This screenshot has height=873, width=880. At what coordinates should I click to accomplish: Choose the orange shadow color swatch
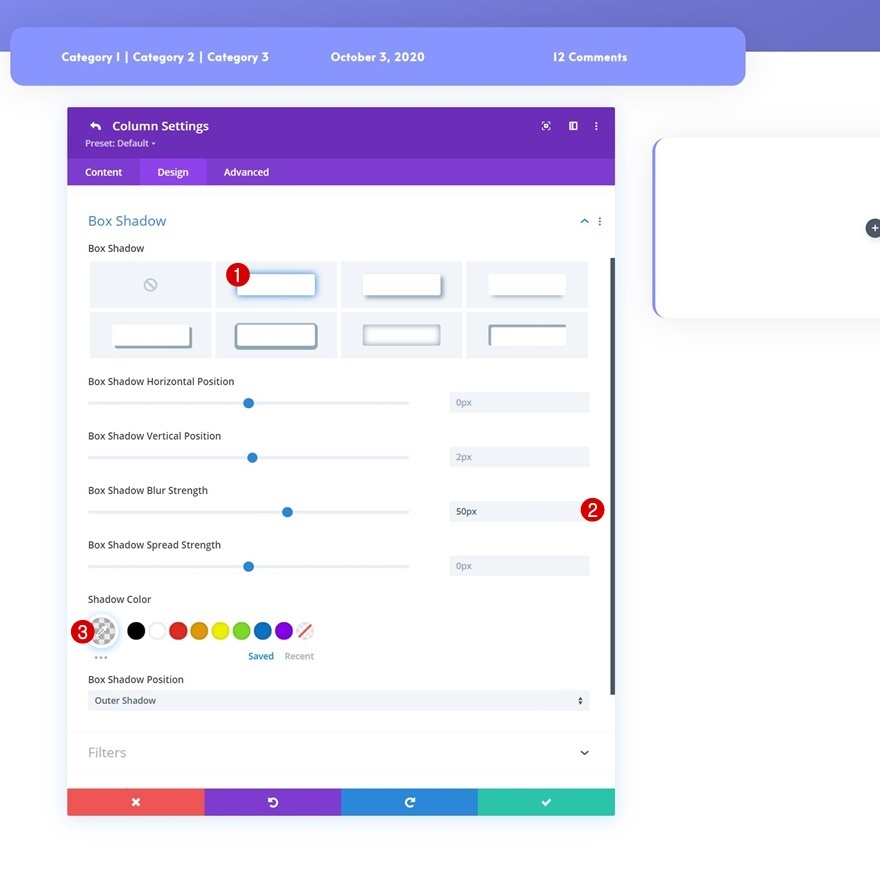(199, 631)
